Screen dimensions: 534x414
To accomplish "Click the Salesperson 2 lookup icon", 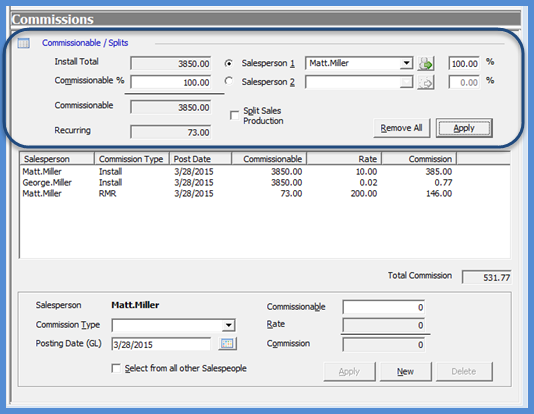I will pyautogui.click(x=426, y=82).
